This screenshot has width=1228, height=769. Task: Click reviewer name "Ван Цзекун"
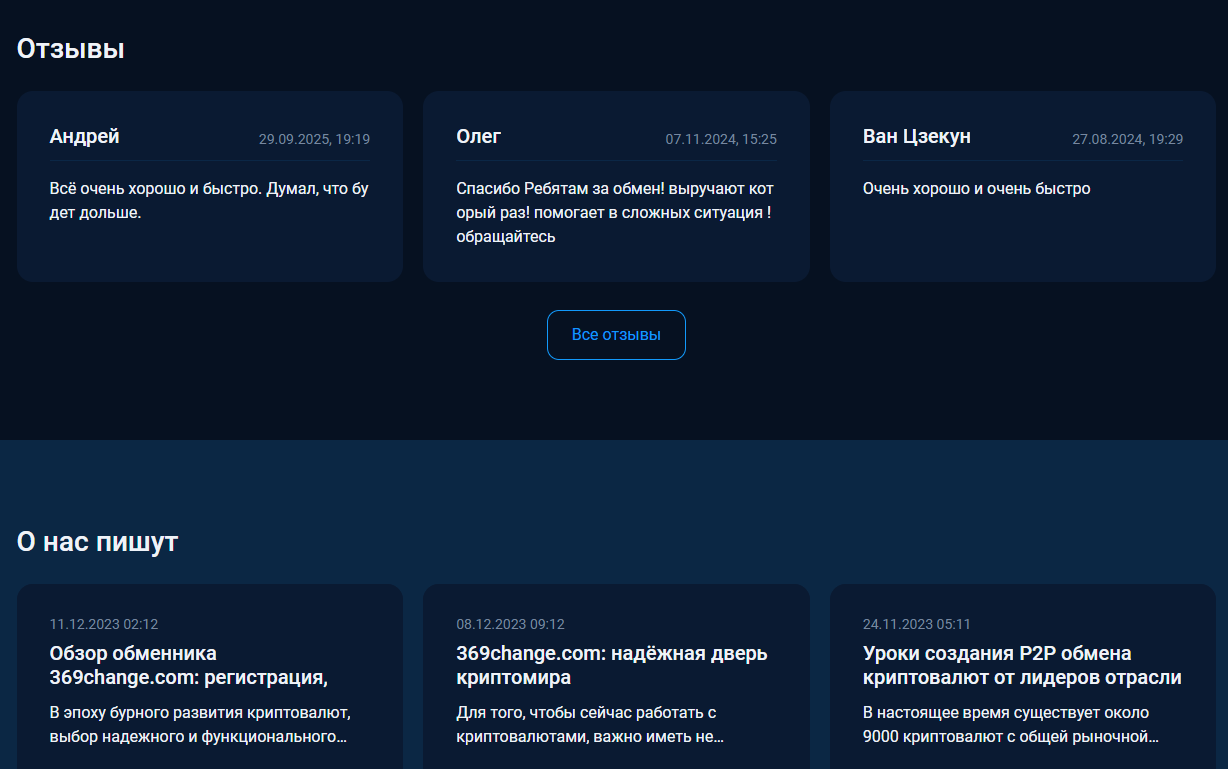point(916,137)
